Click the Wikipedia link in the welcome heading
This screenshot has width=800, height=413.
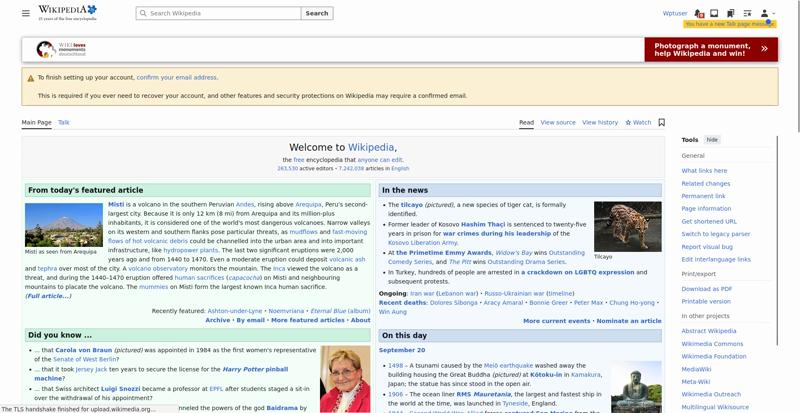pos(371,148)
